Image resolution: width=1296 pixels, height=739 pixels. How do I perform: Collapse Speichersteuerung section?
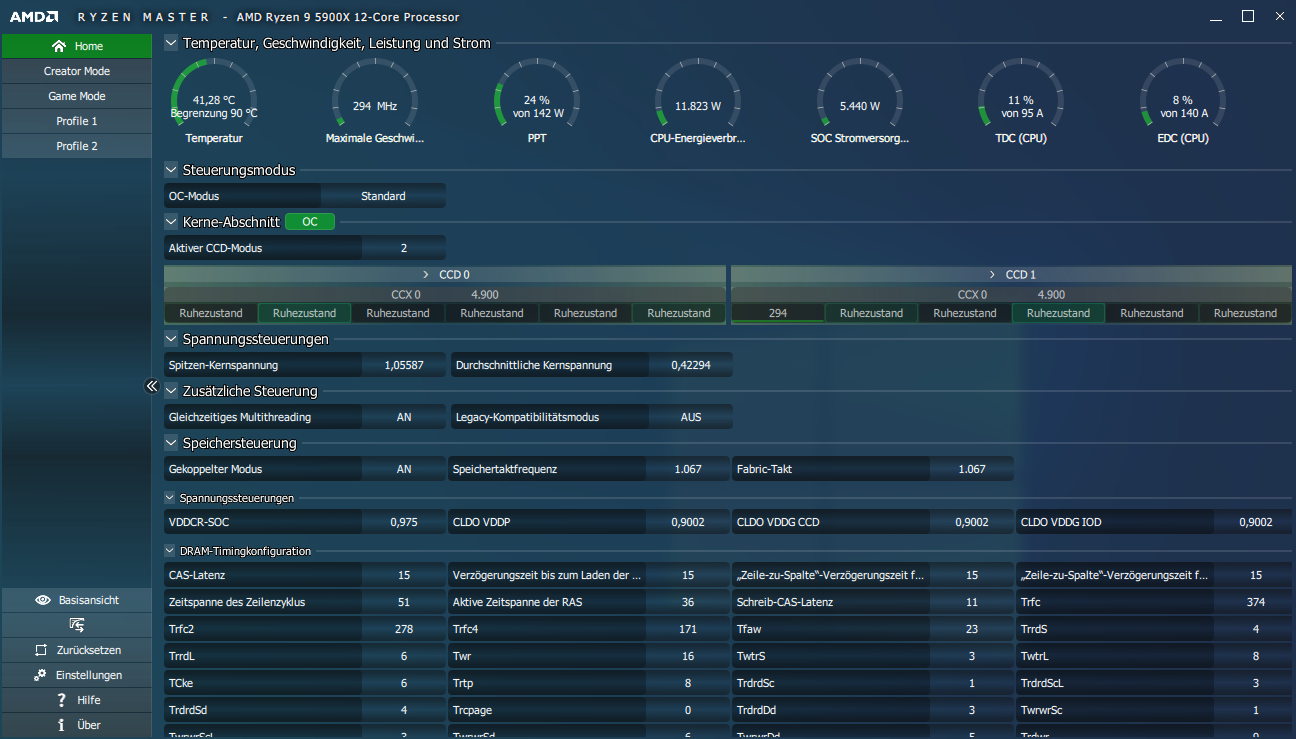point(171,443)
